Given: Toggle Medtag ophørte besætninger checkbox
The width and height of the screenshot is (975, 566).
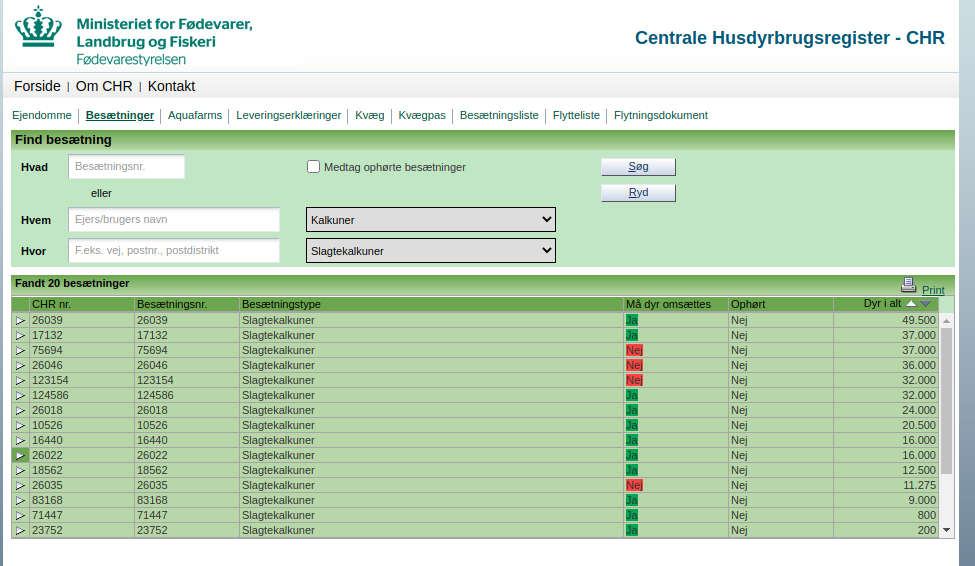Looking at the screenshot, I should [x=313, y=167].
